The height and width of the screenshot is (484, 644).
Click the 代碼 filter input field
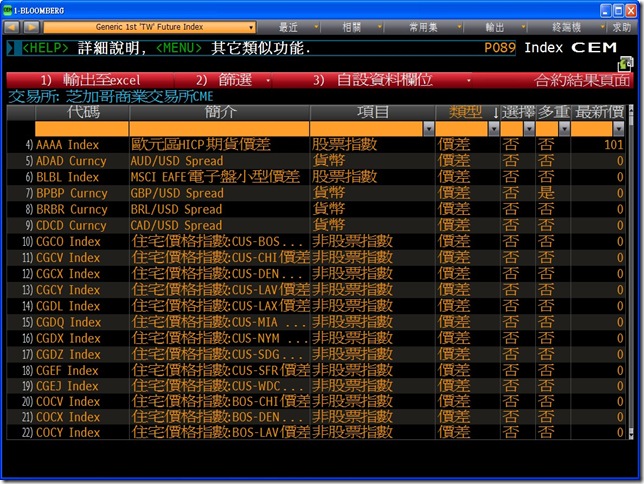pos(82,129)
